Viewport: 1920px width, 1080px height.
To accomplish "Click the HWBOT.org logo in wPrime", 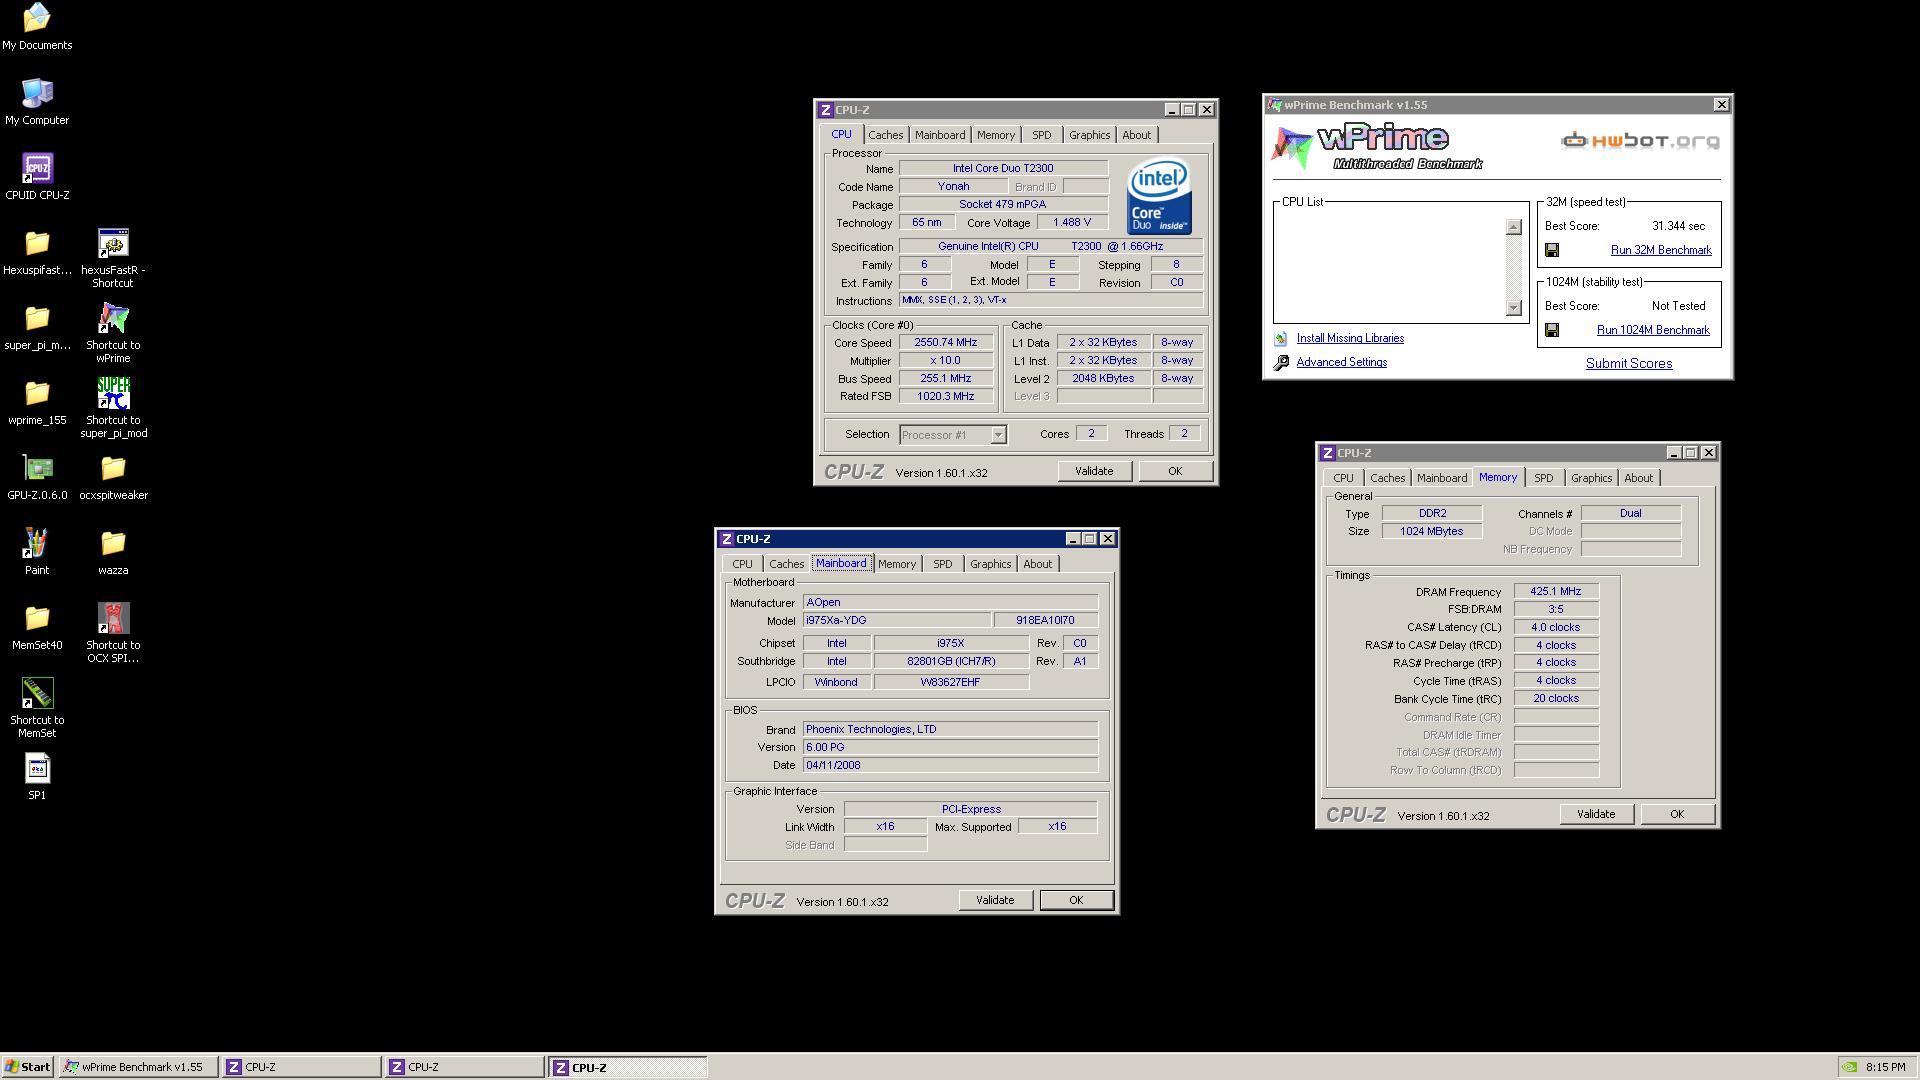I will (x=1640, y=140).
